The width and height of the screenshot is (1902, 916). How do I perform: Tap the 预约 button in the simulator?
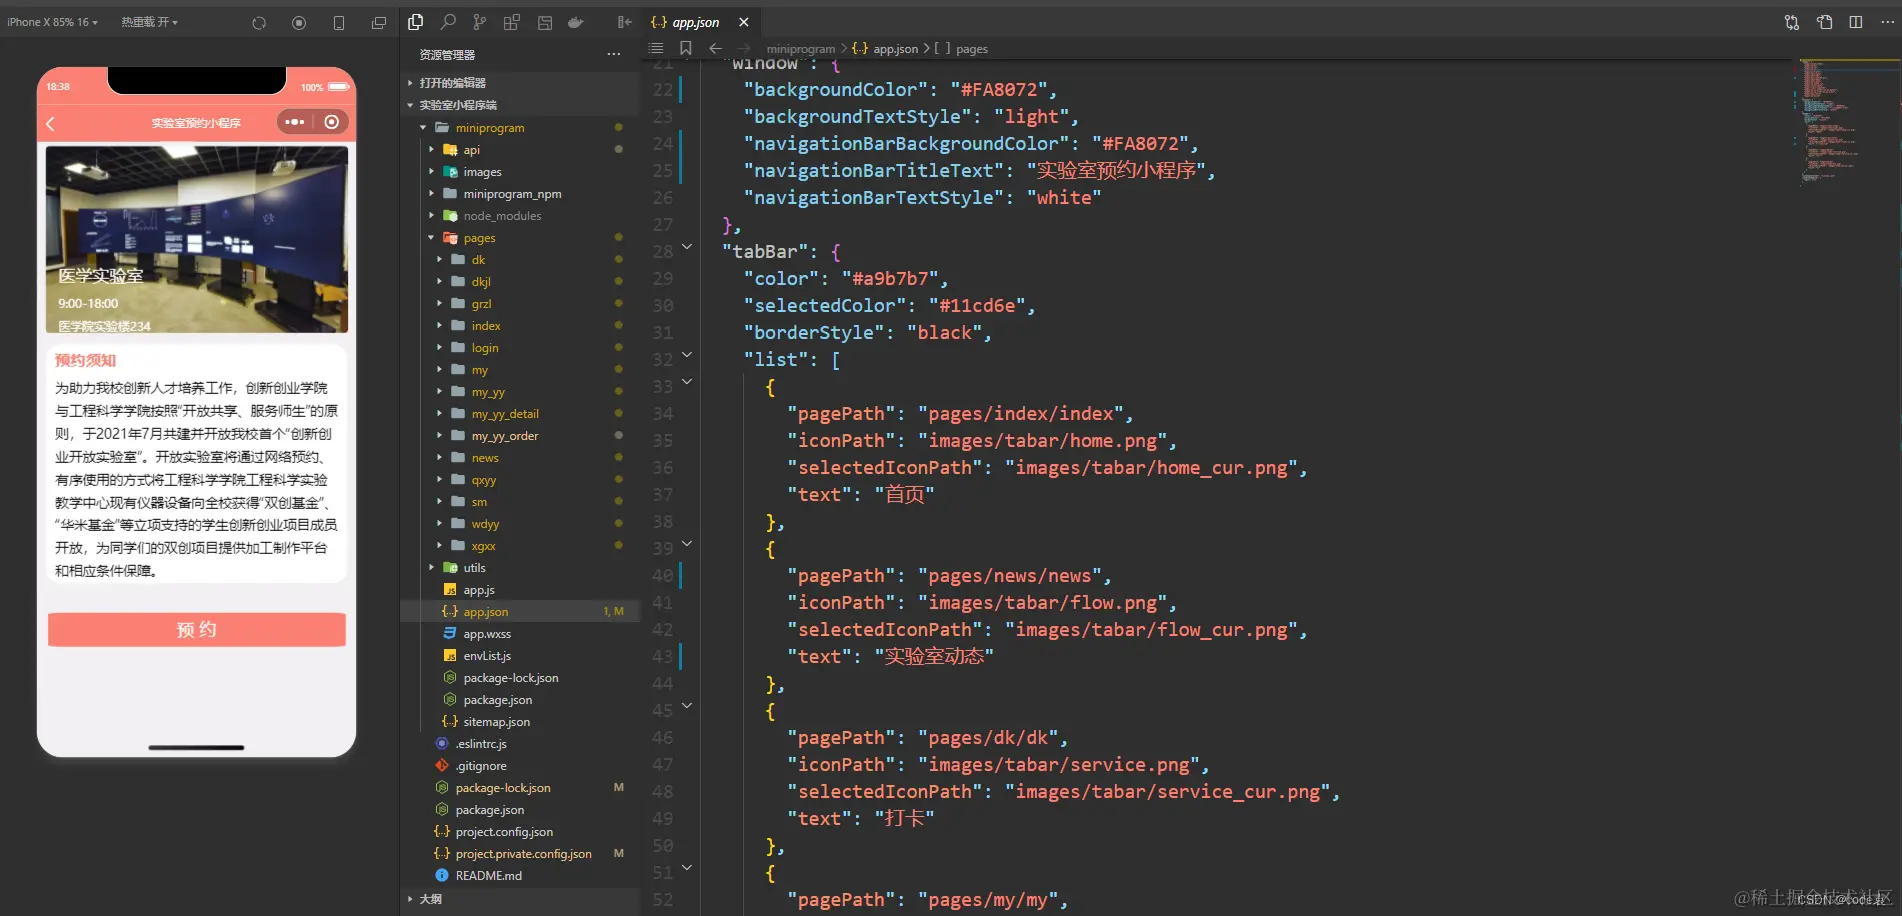click(197, 629)
